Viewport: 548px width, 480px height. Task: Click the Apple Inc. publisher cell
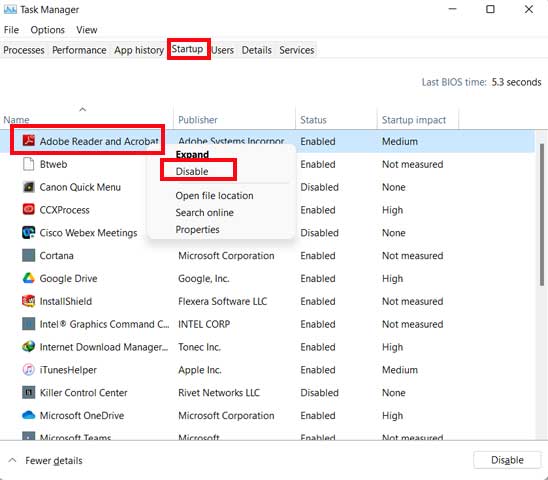tap(200, 370)
